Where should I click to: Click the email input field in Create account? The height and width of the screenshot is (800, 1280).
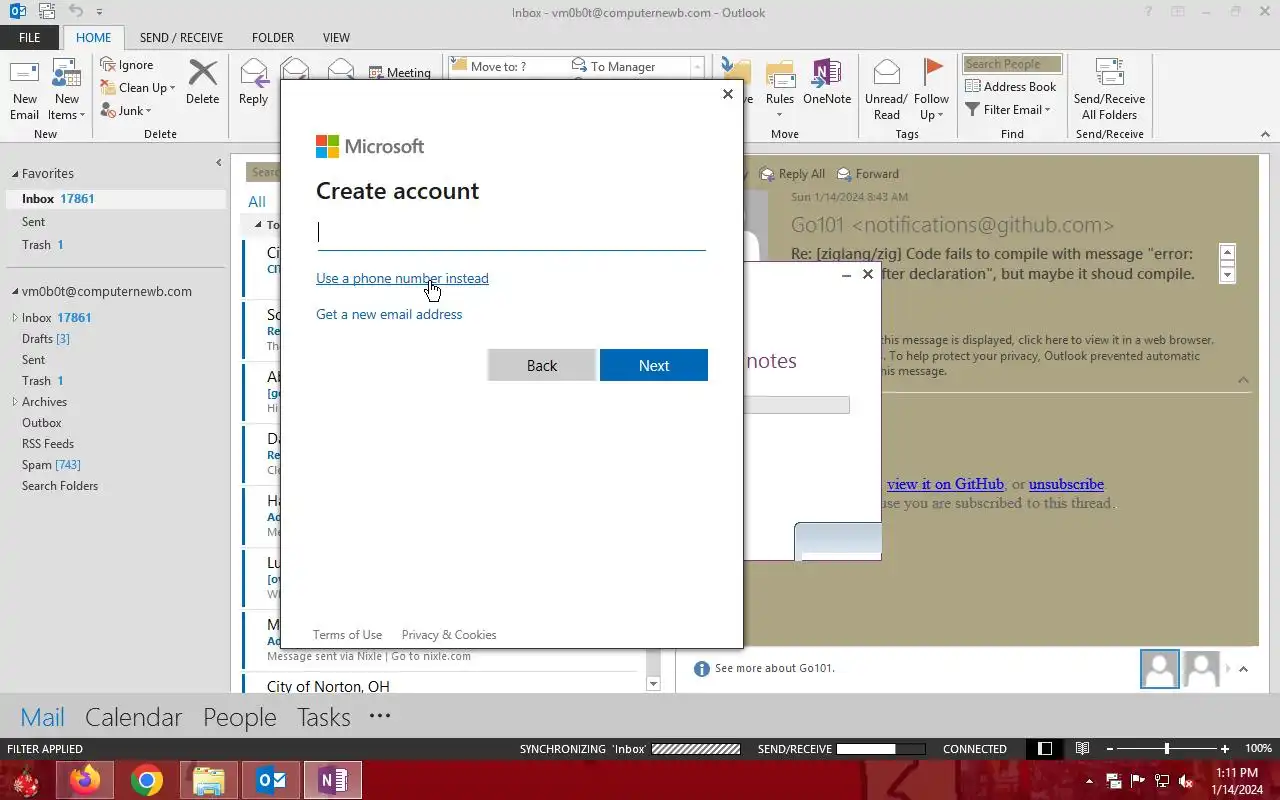[511, 233]
